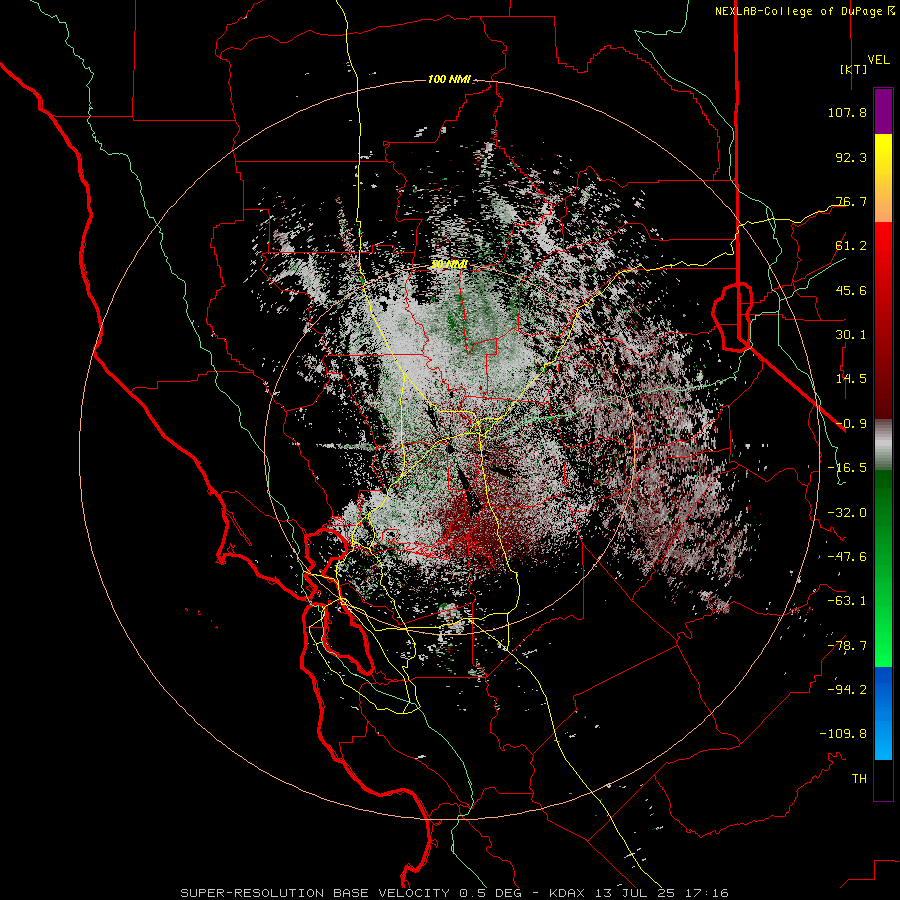Pick the gray near-zero segment of velocity scale

[883, 445]
